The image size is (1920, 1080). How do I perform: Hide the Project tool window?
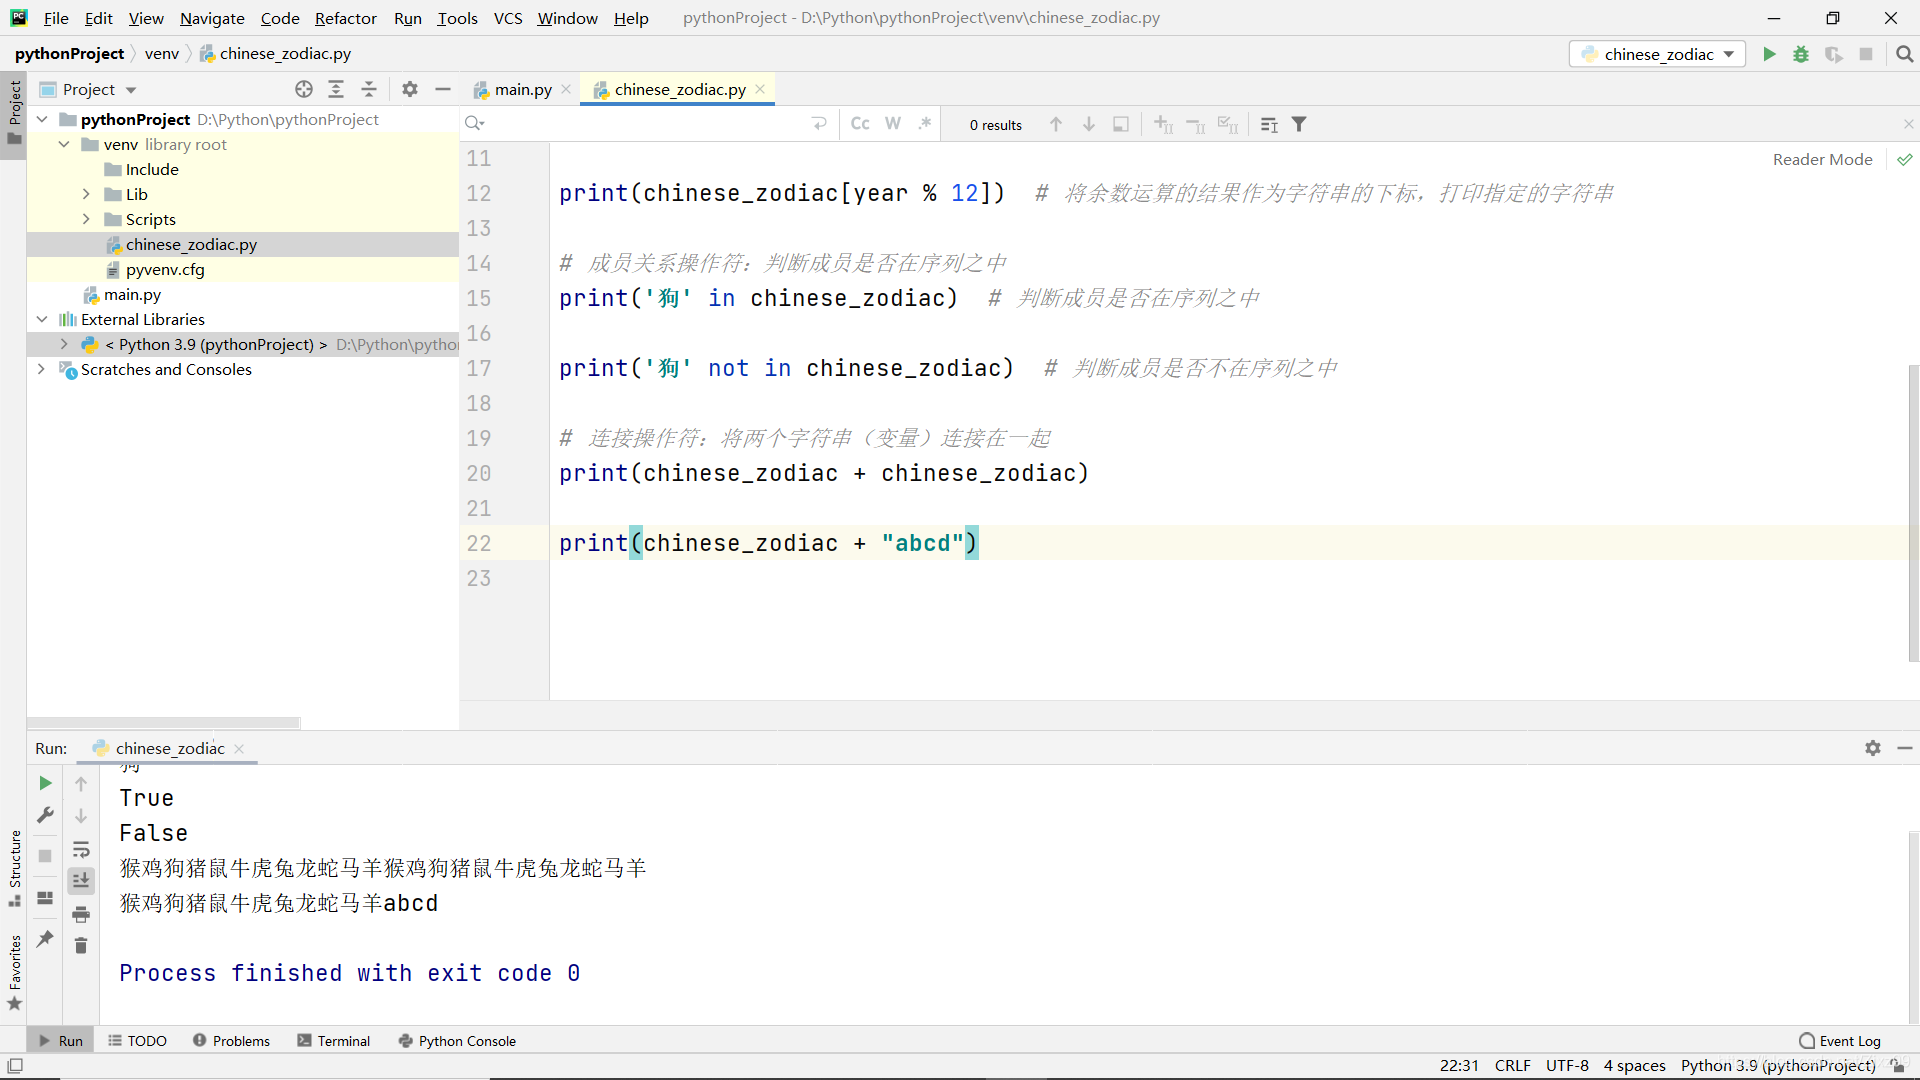(x=443, y=89)
